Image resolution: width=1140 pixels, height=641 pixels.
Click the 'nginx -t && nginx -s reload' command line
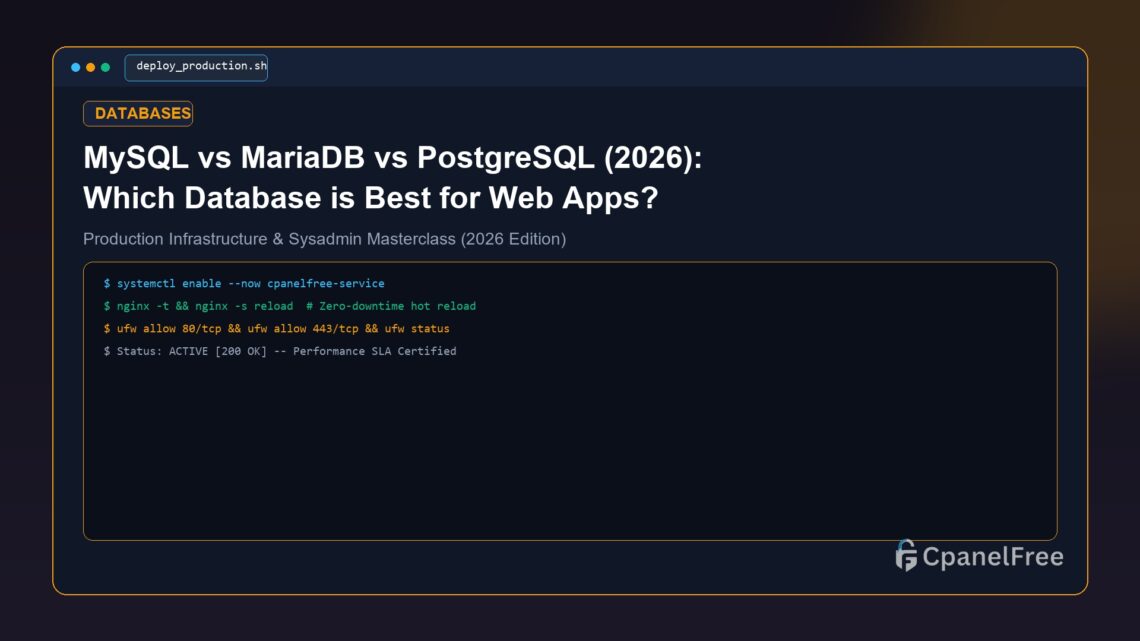click(x=289, y=306)
